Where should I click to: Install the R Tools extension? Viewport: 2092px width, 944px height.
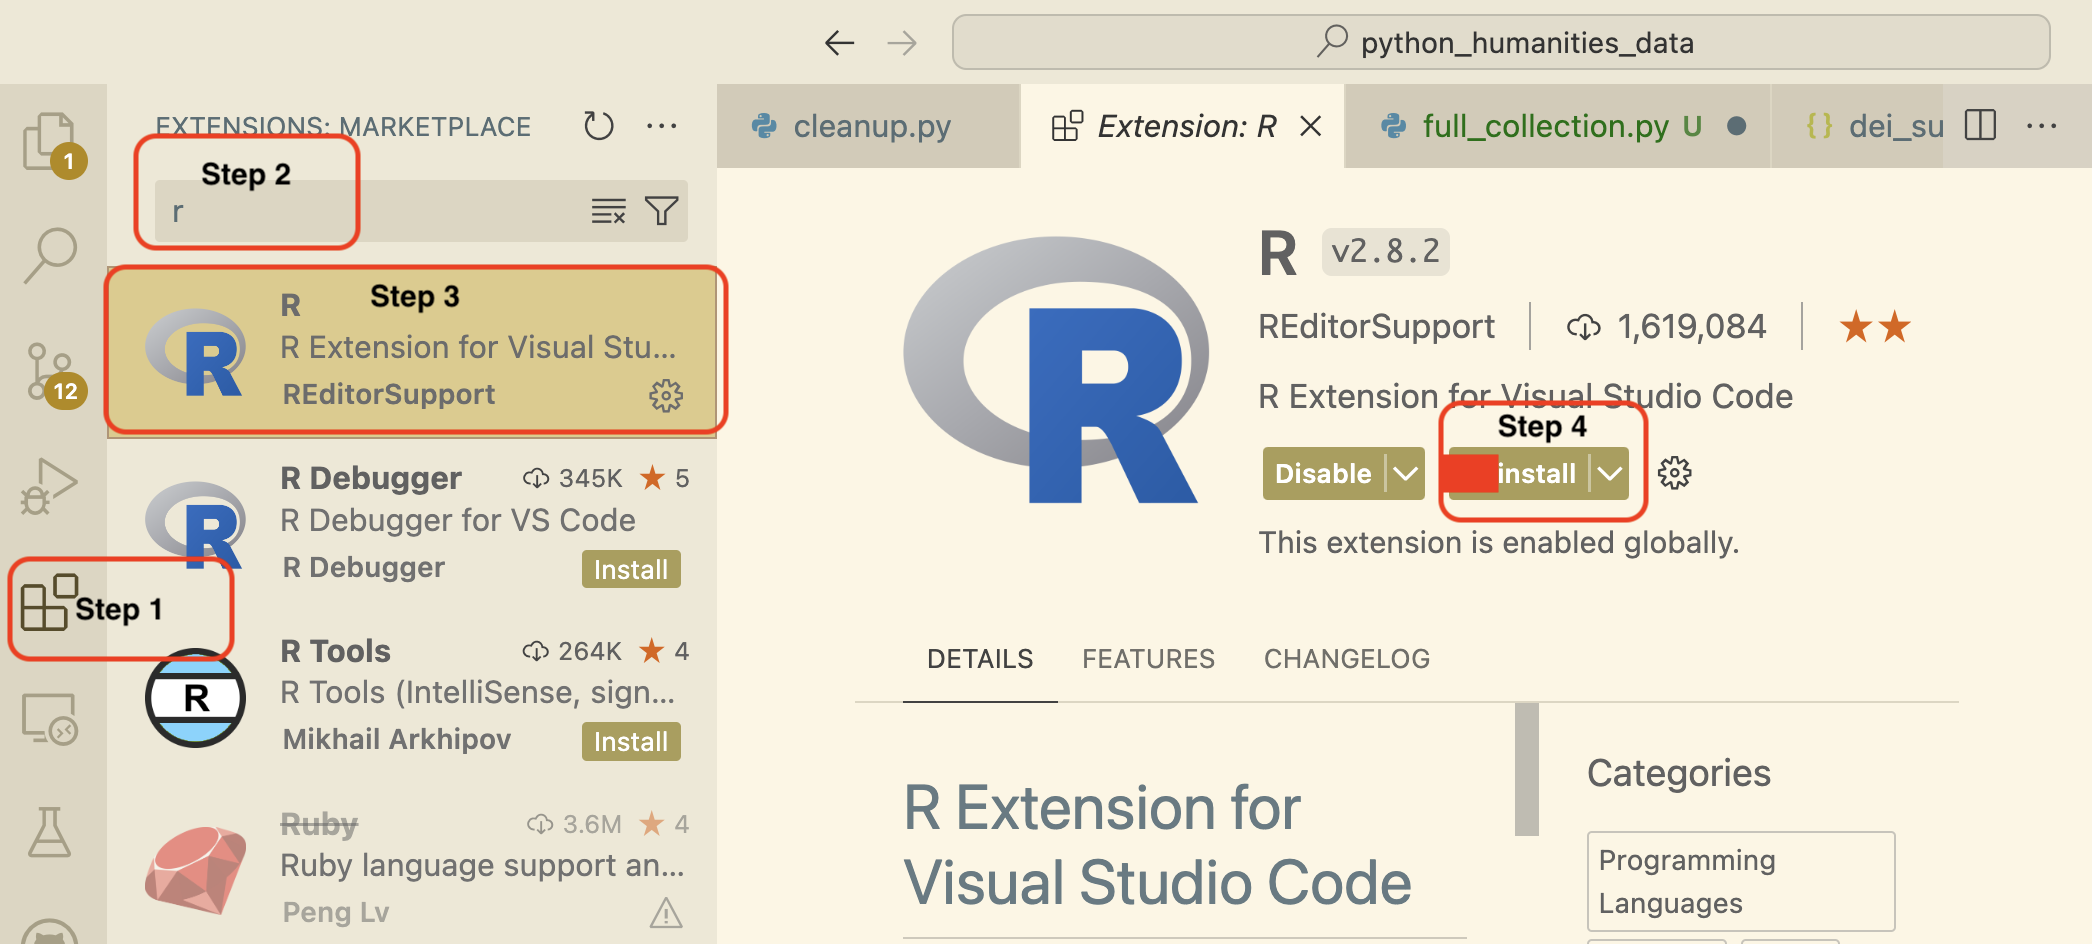click(x=631, y=741)
